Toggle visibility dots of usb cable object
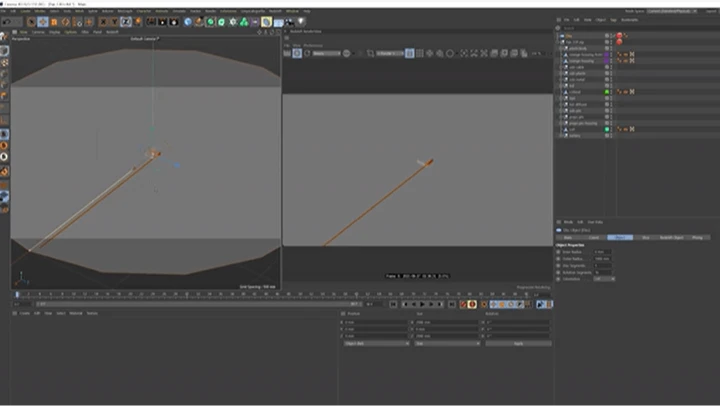Screen dimensions: 720x406 [x=612, y=67]
